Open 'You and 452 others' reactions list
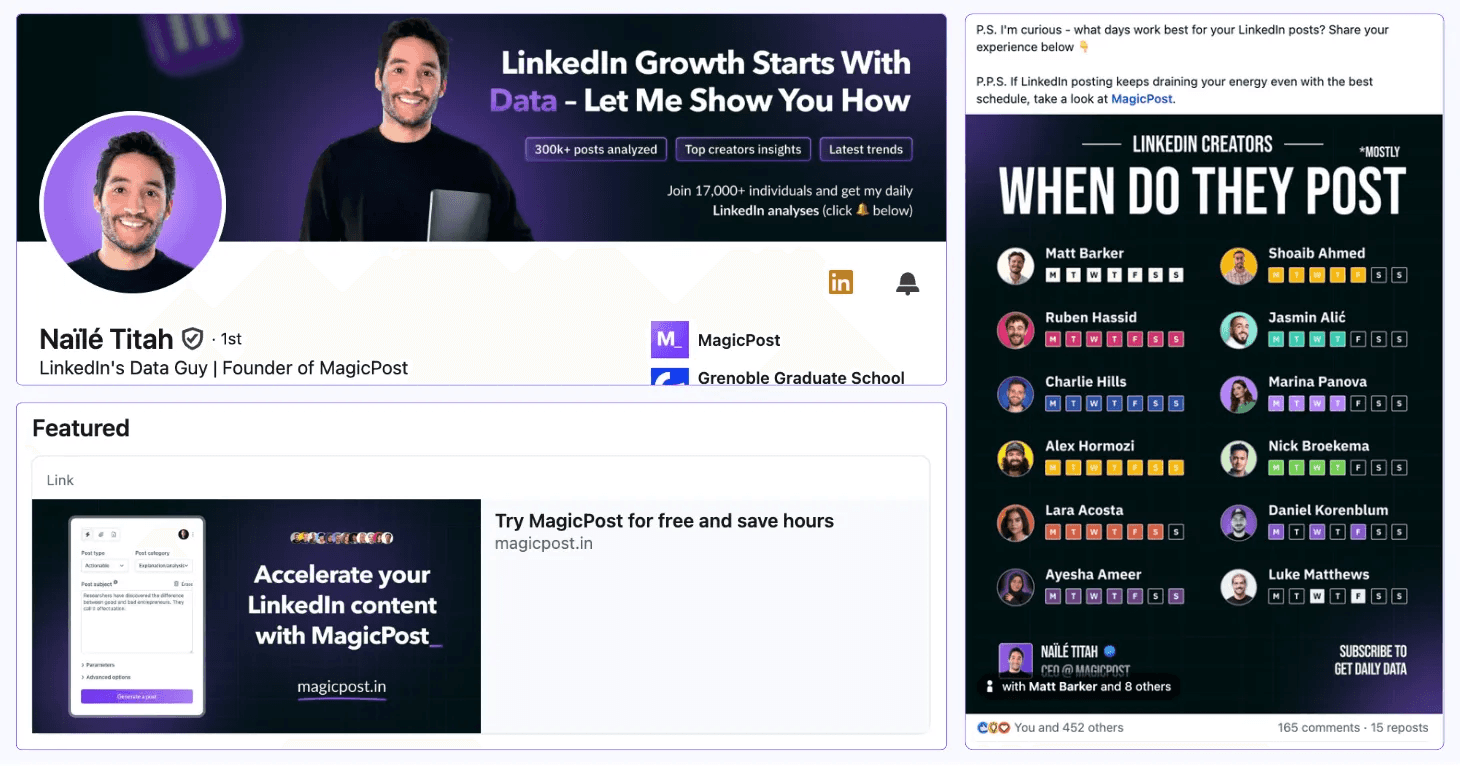 click(x=1069, y=728)
